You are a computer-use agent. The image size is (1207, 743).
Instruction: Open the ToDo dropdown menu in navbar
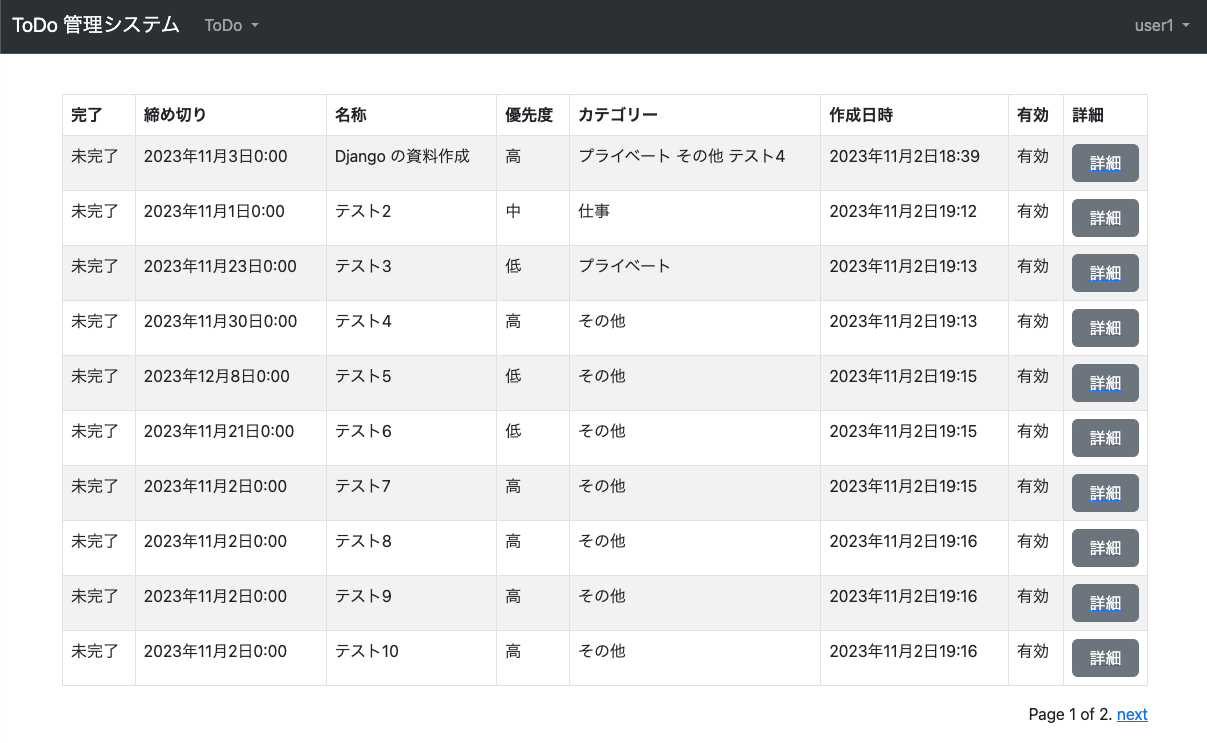click(x=231, y=25)
